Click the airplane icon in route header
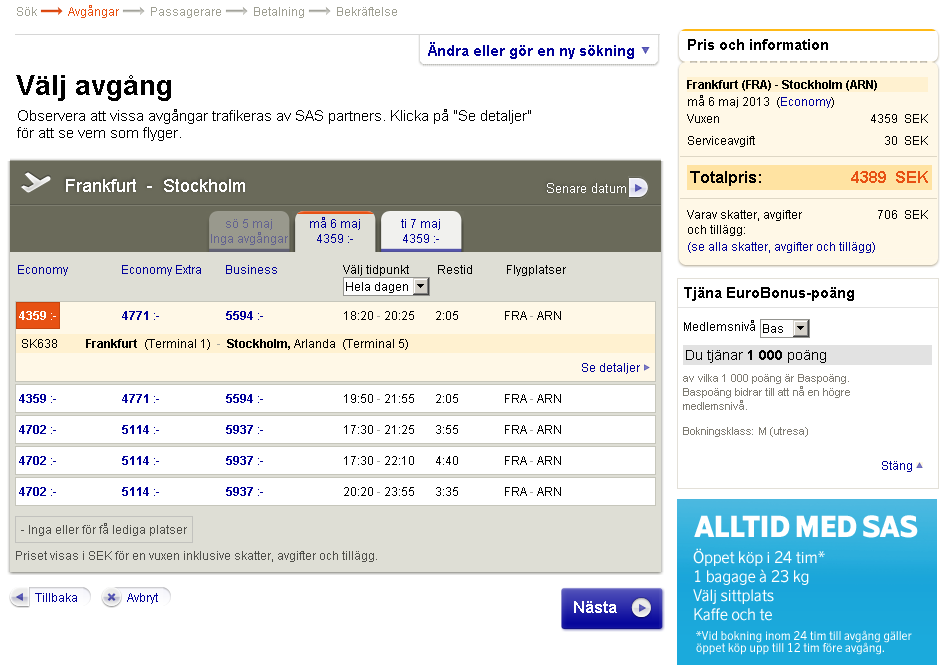The image size is (940, 666). [x=36, y=184]
